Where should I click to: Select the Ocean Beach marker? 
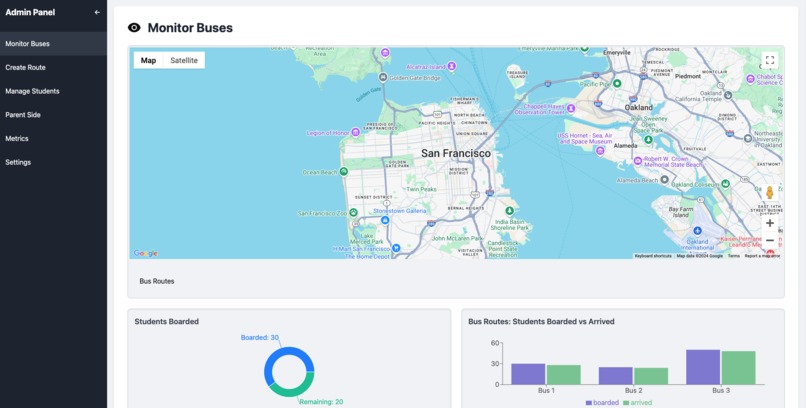pyautogui.click(x=344, y=172)
